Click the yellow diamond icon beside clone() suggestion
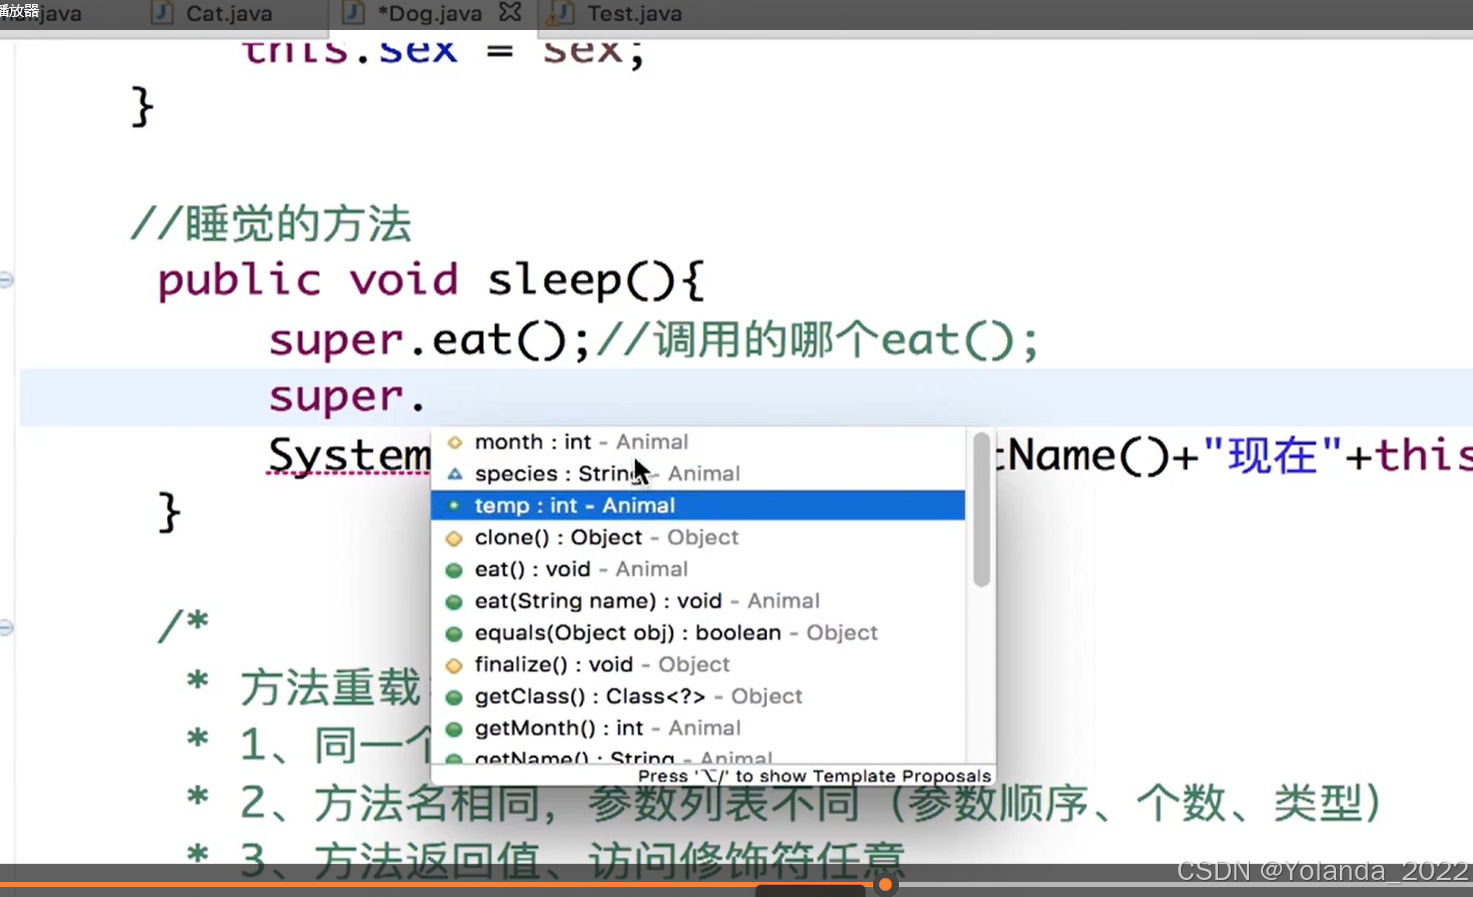 coord(455,537)
